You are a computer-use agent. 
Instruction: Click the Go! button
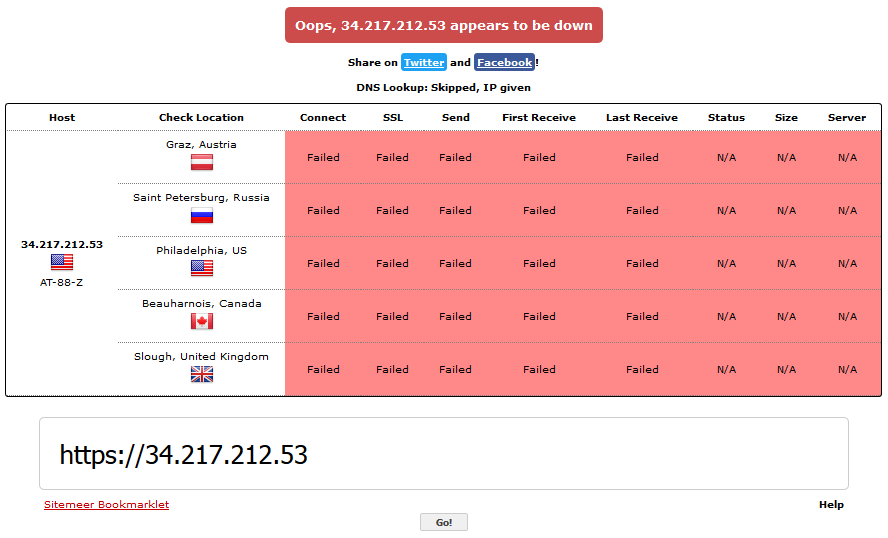pos(444,522)
